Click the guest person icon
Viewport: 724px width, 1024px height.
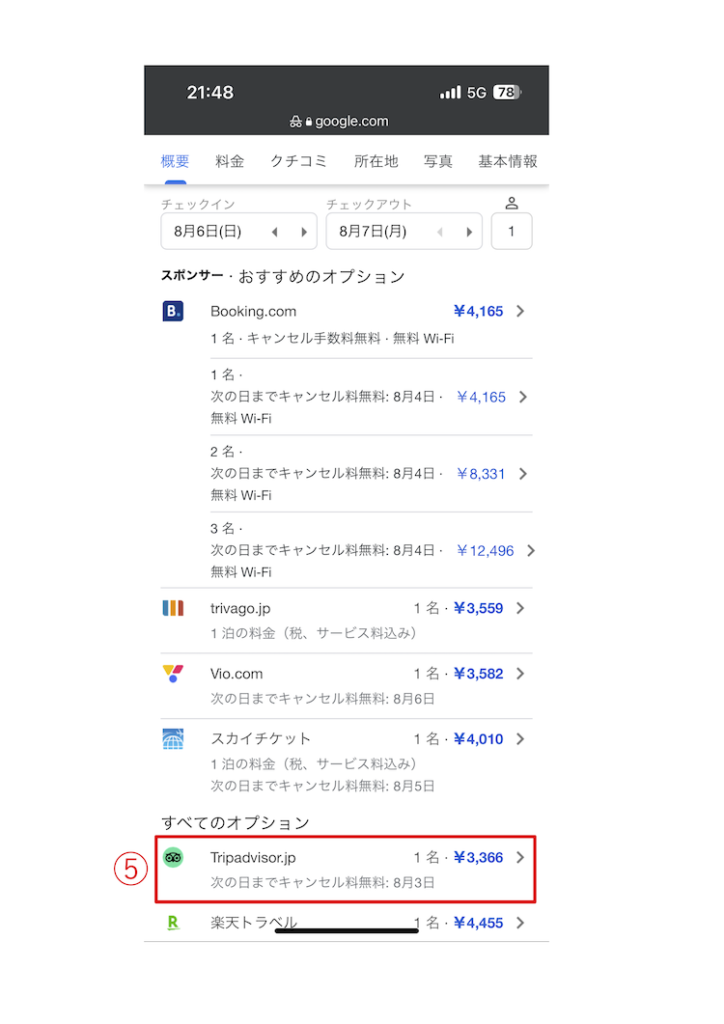pyautogui.click(x=512, y=203)
